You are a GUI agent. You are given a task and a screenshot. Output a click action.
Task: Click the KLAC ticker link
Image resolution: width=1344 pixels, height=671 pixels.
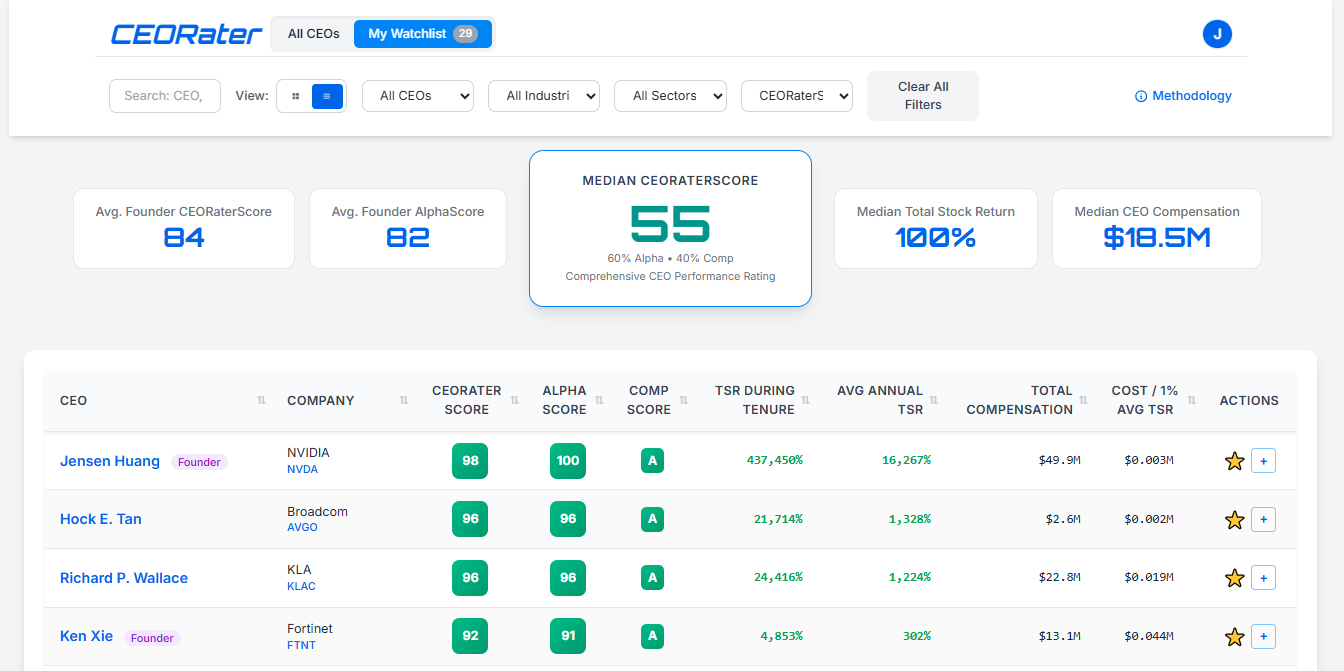tap(301, 586)
